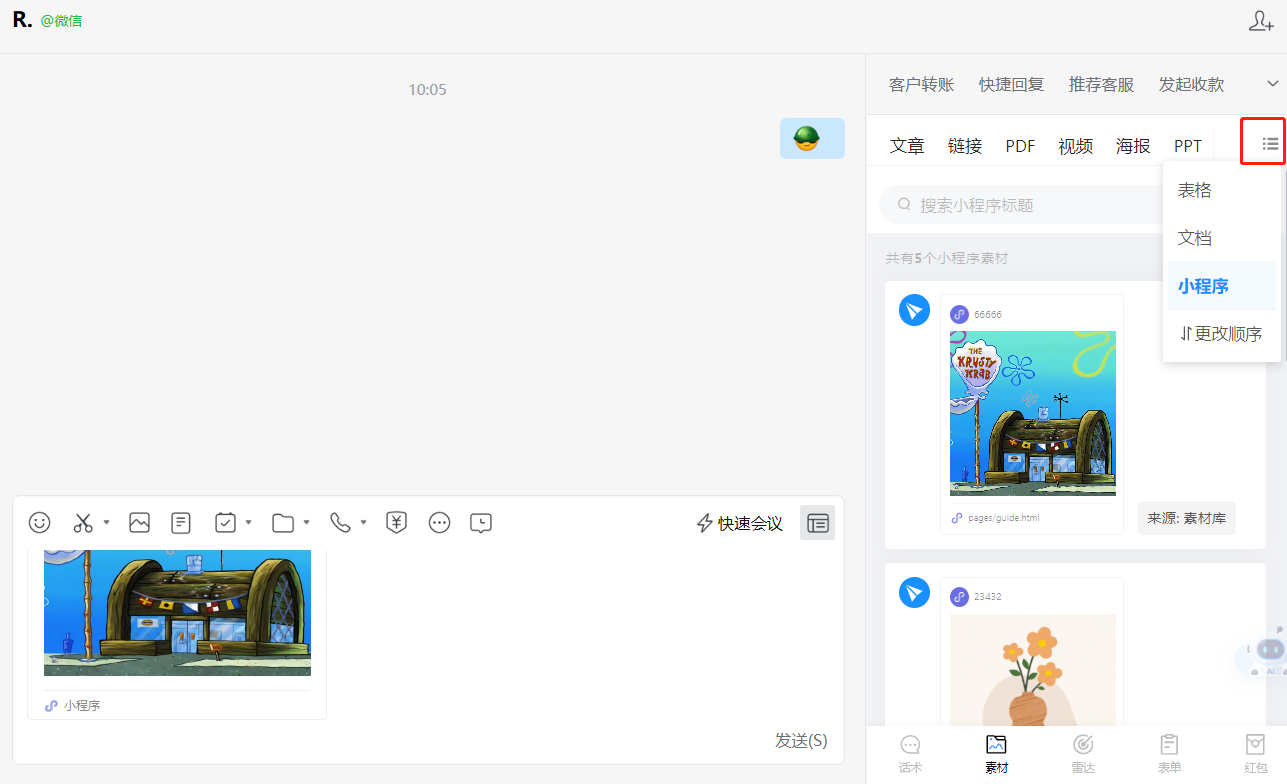
Task: Choose 文档 from dropdown menu
Action: coord(1221,238)
